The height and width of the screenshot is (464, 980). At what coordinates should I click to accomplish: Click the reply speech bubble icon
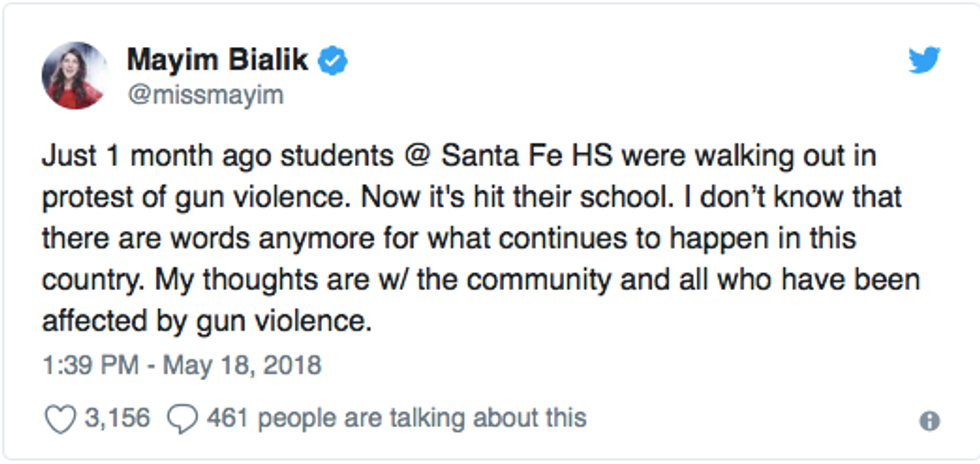183,418
